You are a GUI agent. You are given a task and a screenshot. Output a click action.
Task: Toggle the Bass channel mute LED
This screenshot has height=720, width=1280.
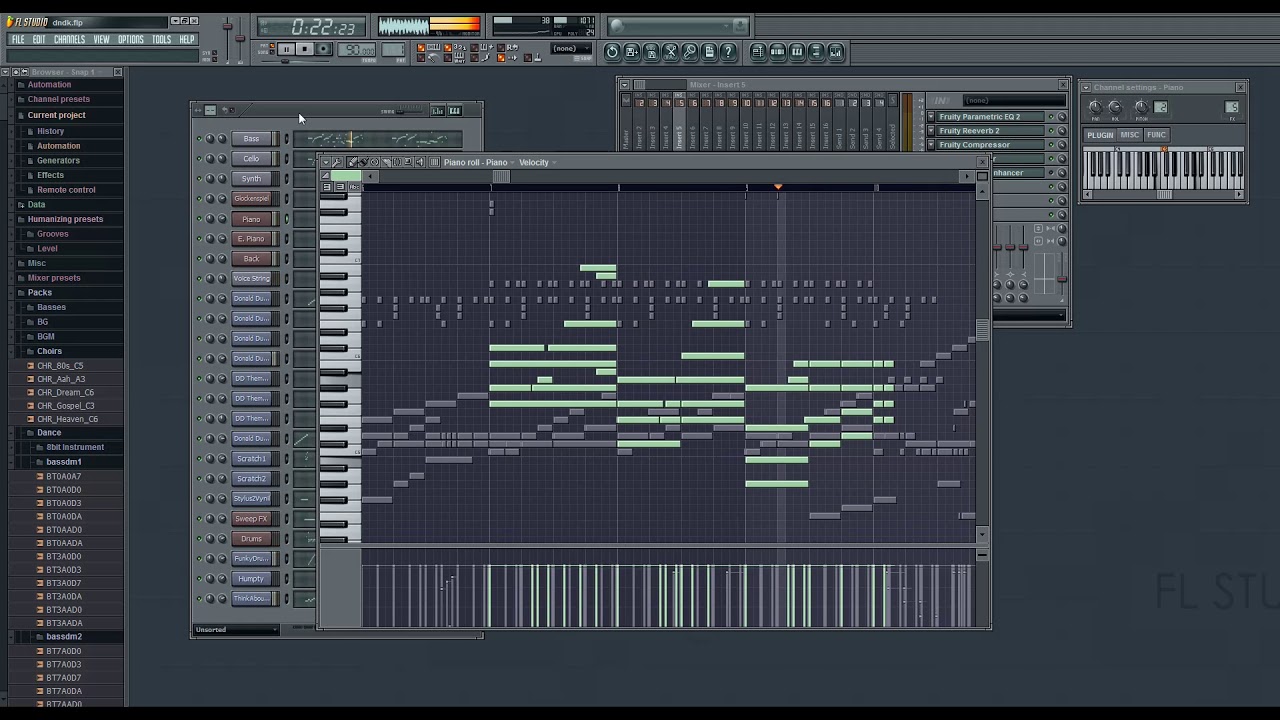coord(199,139)
